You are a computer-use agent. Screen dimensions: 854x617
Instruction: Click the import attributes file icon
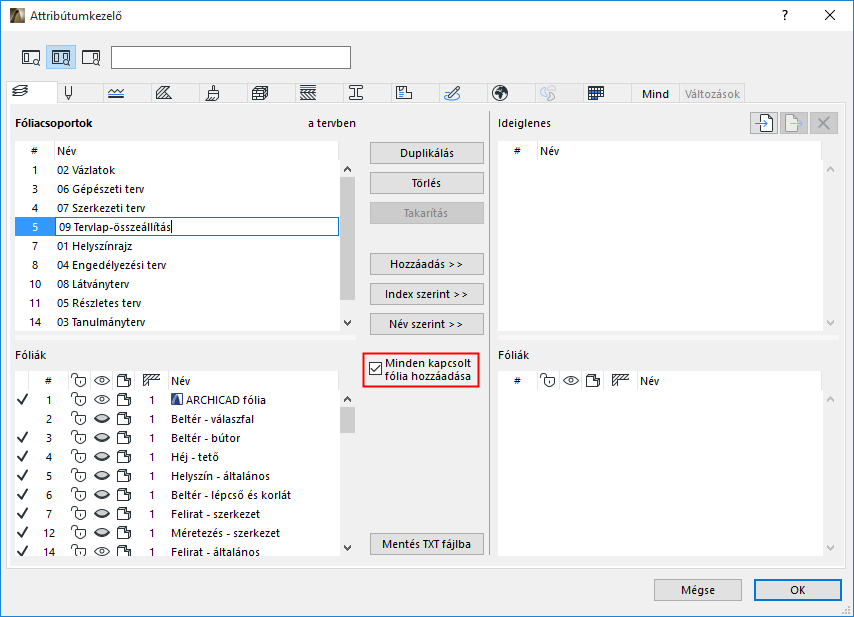[764, 123]
